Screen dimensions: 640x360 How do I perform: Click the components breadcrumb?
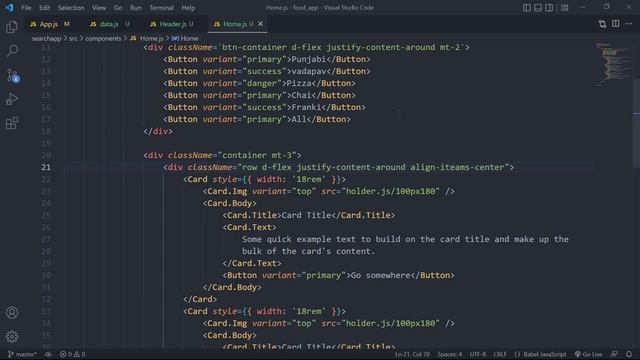[103, 38]
